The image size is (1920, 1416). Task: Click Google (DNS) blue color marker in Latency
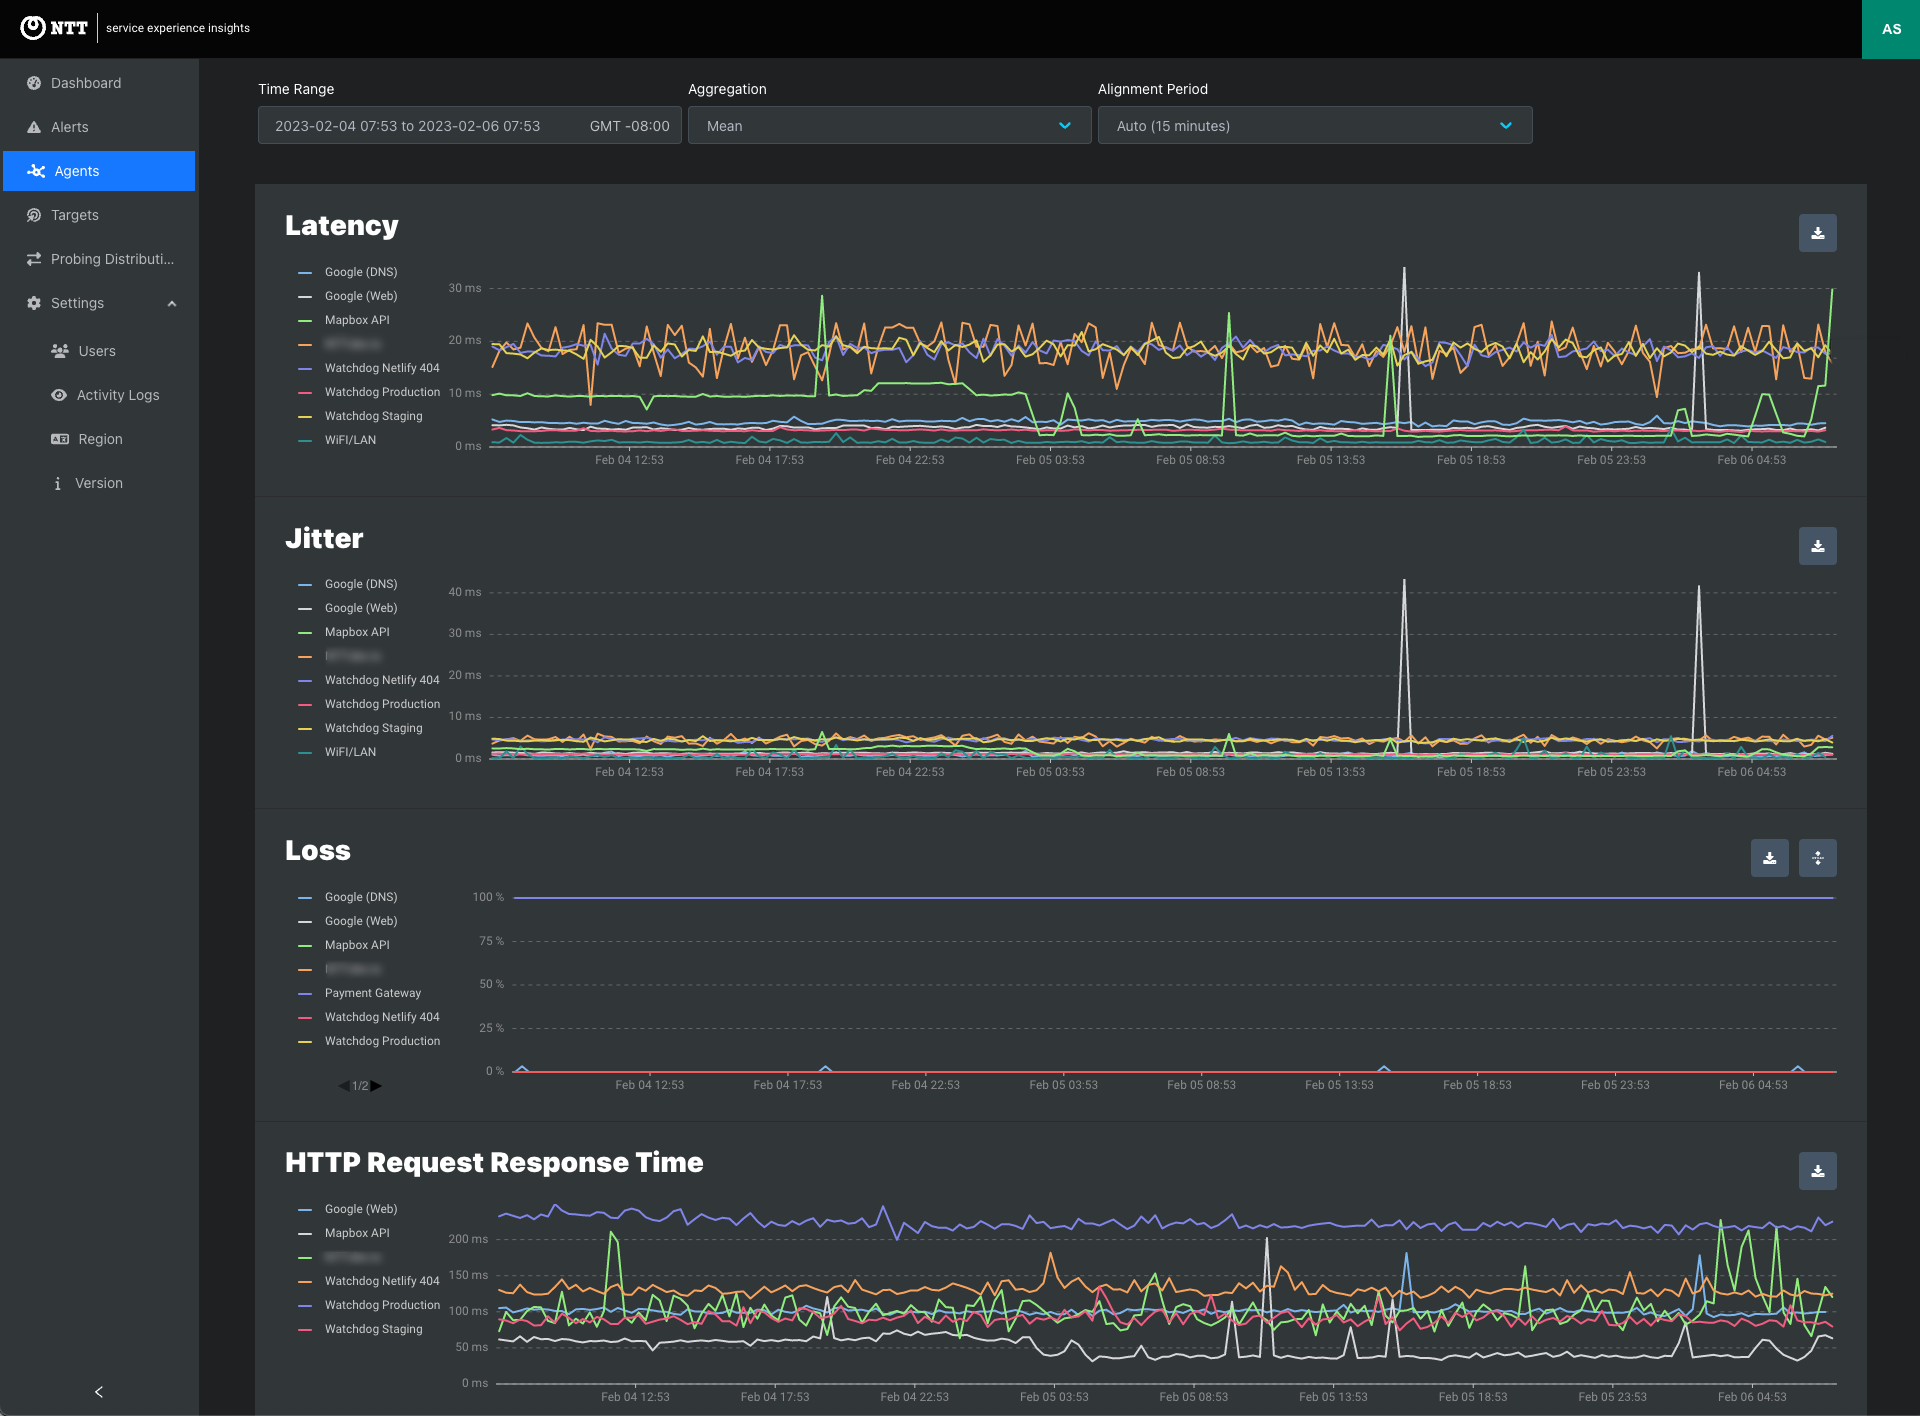pos(305,272)
